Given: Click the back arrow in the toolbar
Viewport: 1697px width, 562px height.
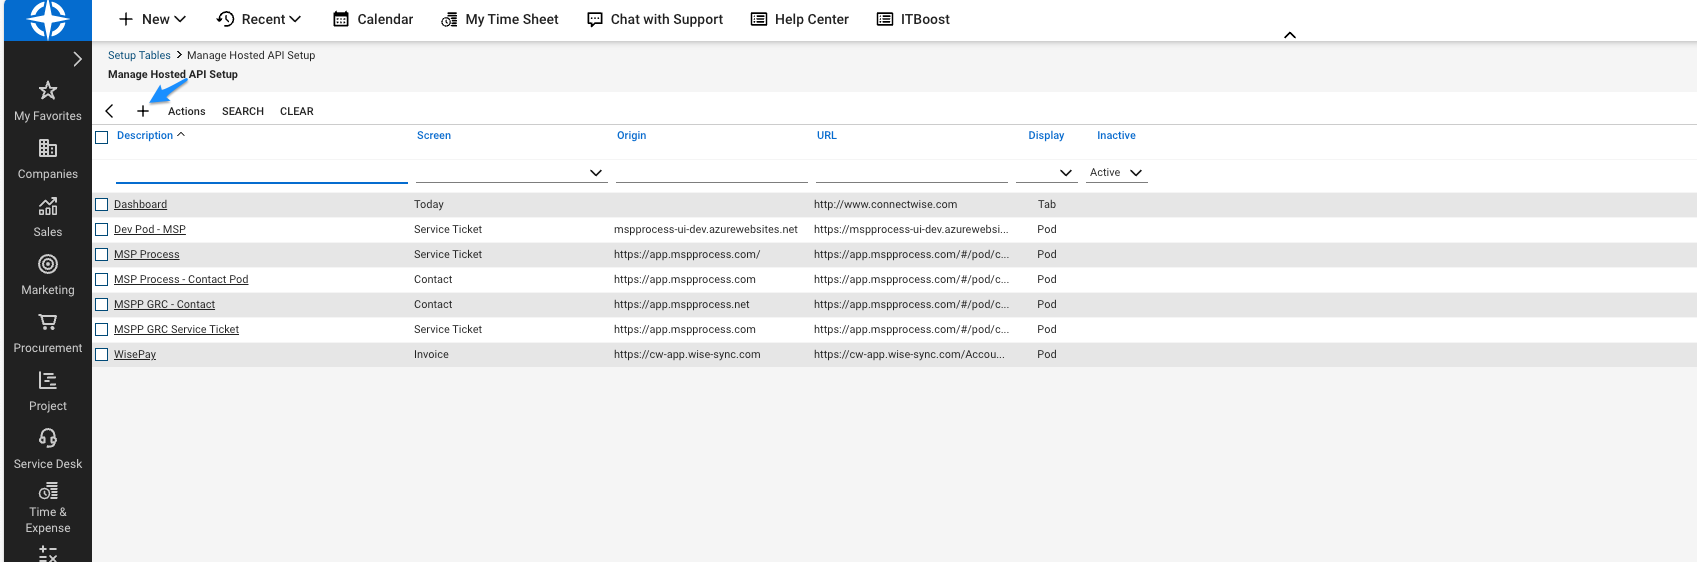Looking at the screenshot, I should [109, 111].
